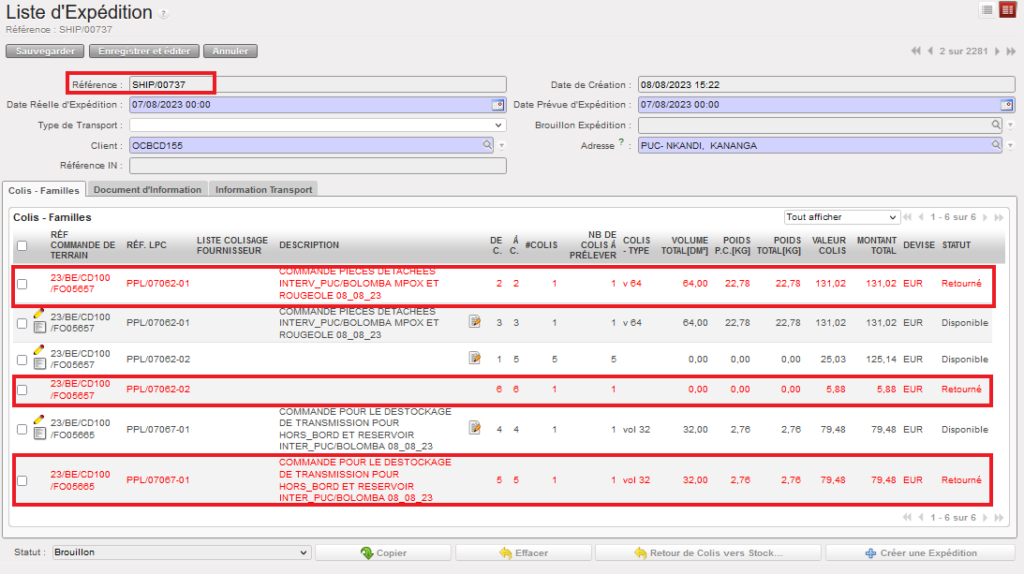Click search icon in Client field
The width and height of the screenshot is (1024, 574).
pos(488,145)
